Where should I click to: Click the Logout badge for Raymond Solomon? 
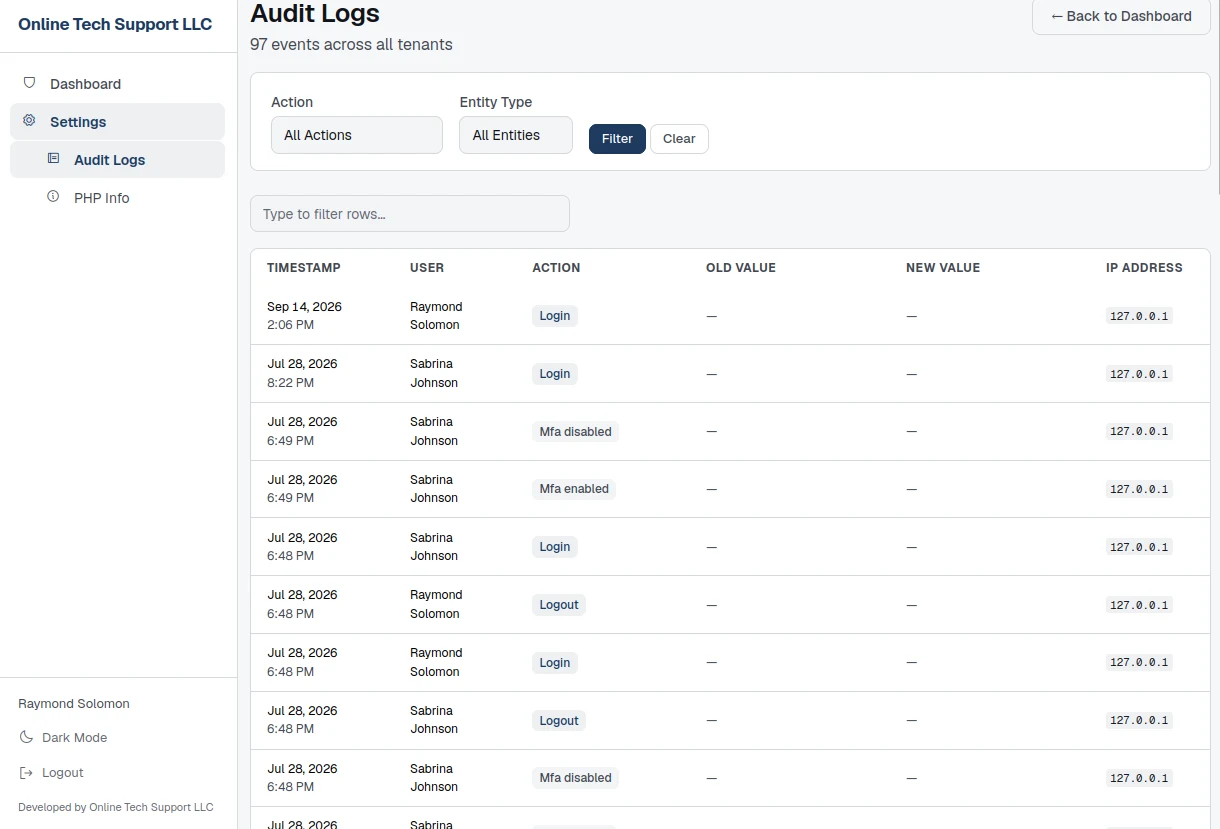559,605
